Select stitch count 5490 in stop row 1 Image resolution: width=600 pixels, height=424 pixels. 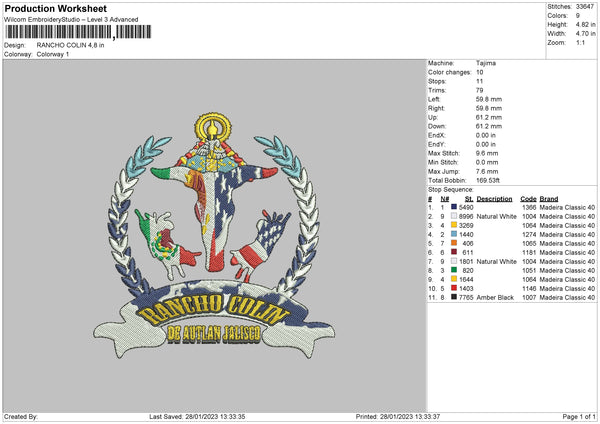tap(466, 207)
